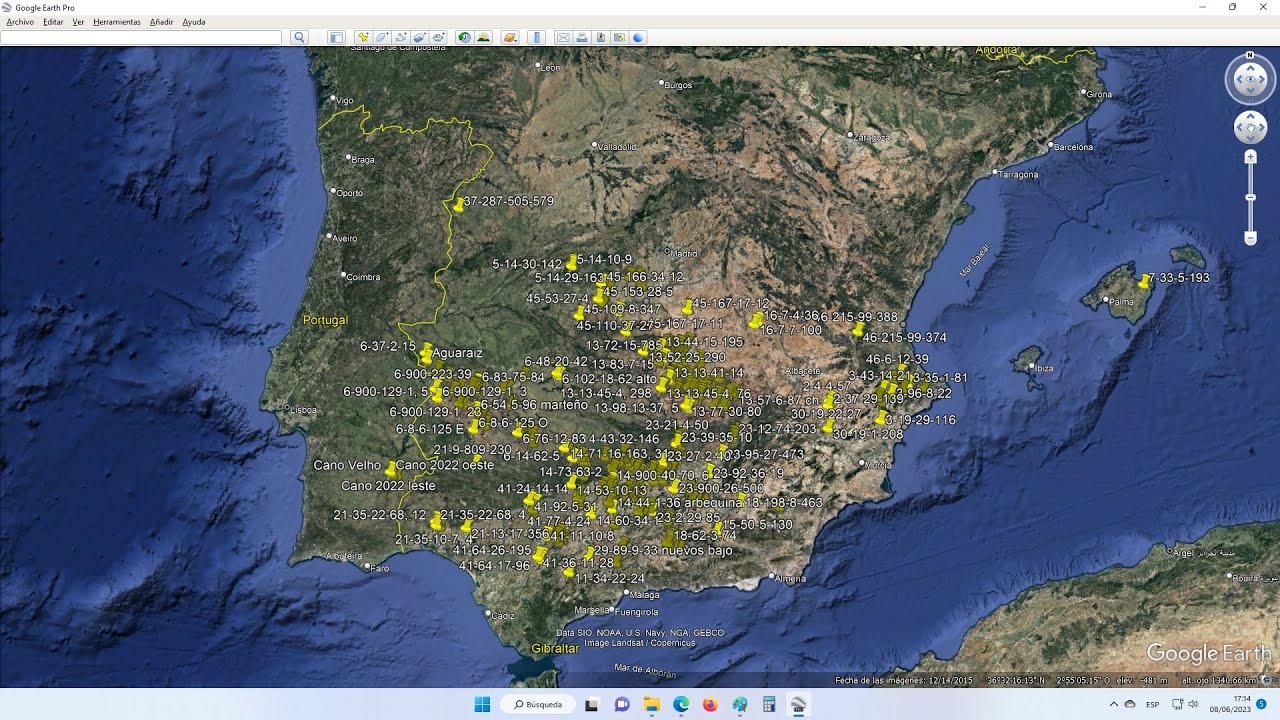This screenshot has width=1280, height=720.
Task: Click the N north indicator on compass
Action: pos(1250,55)
